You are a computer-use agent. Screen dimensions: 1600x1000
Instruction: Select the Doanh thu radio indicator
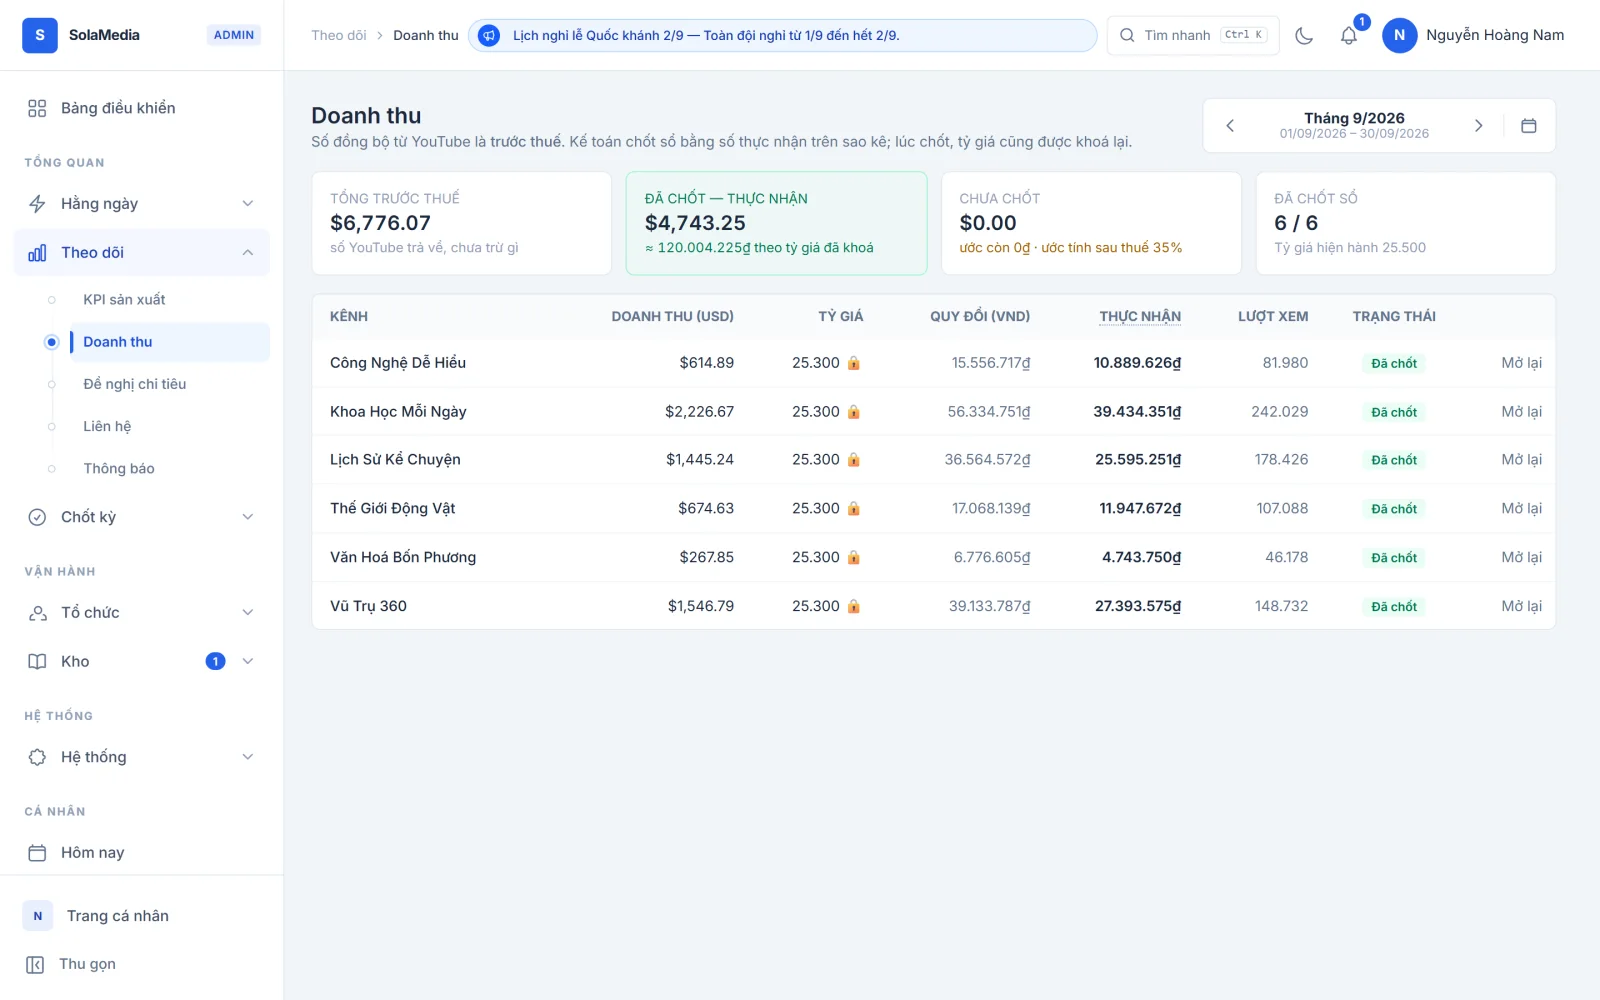(x=52, y=342)
